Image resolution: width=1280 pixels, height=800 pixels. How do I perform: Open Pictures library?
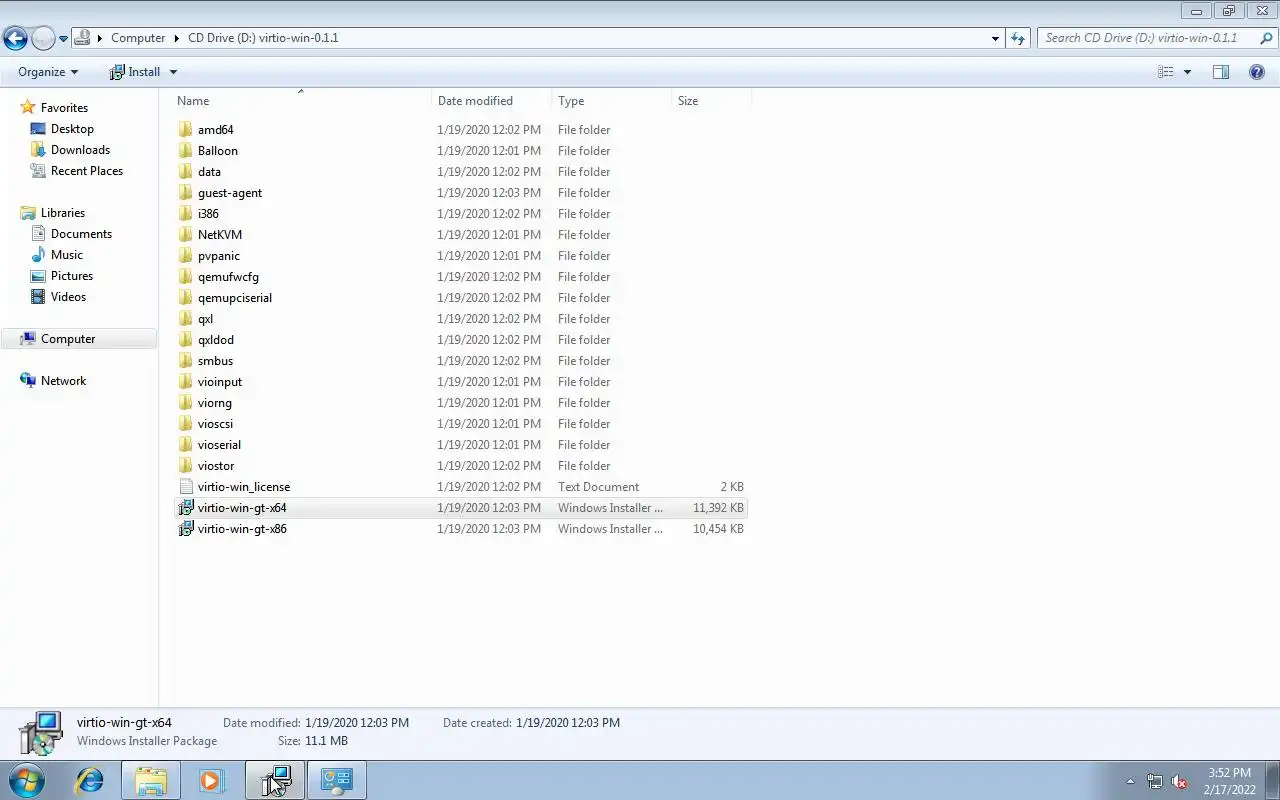pyautogui.click(x=72, y=276)
